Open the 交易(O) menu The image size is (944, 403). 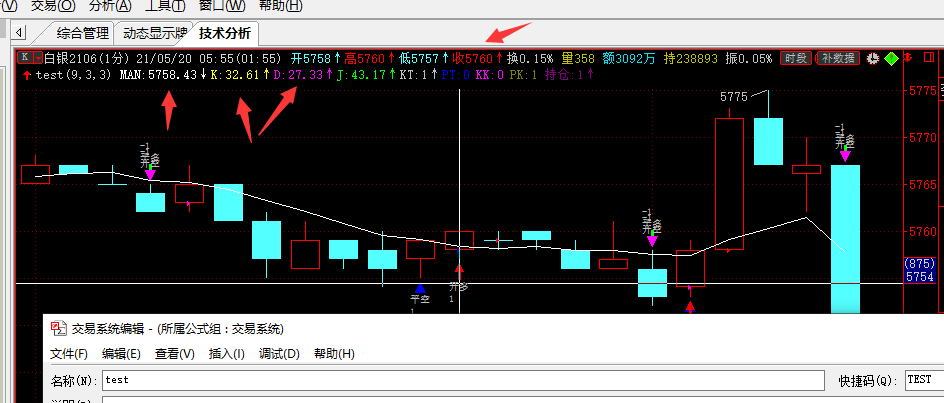point(53,7)
